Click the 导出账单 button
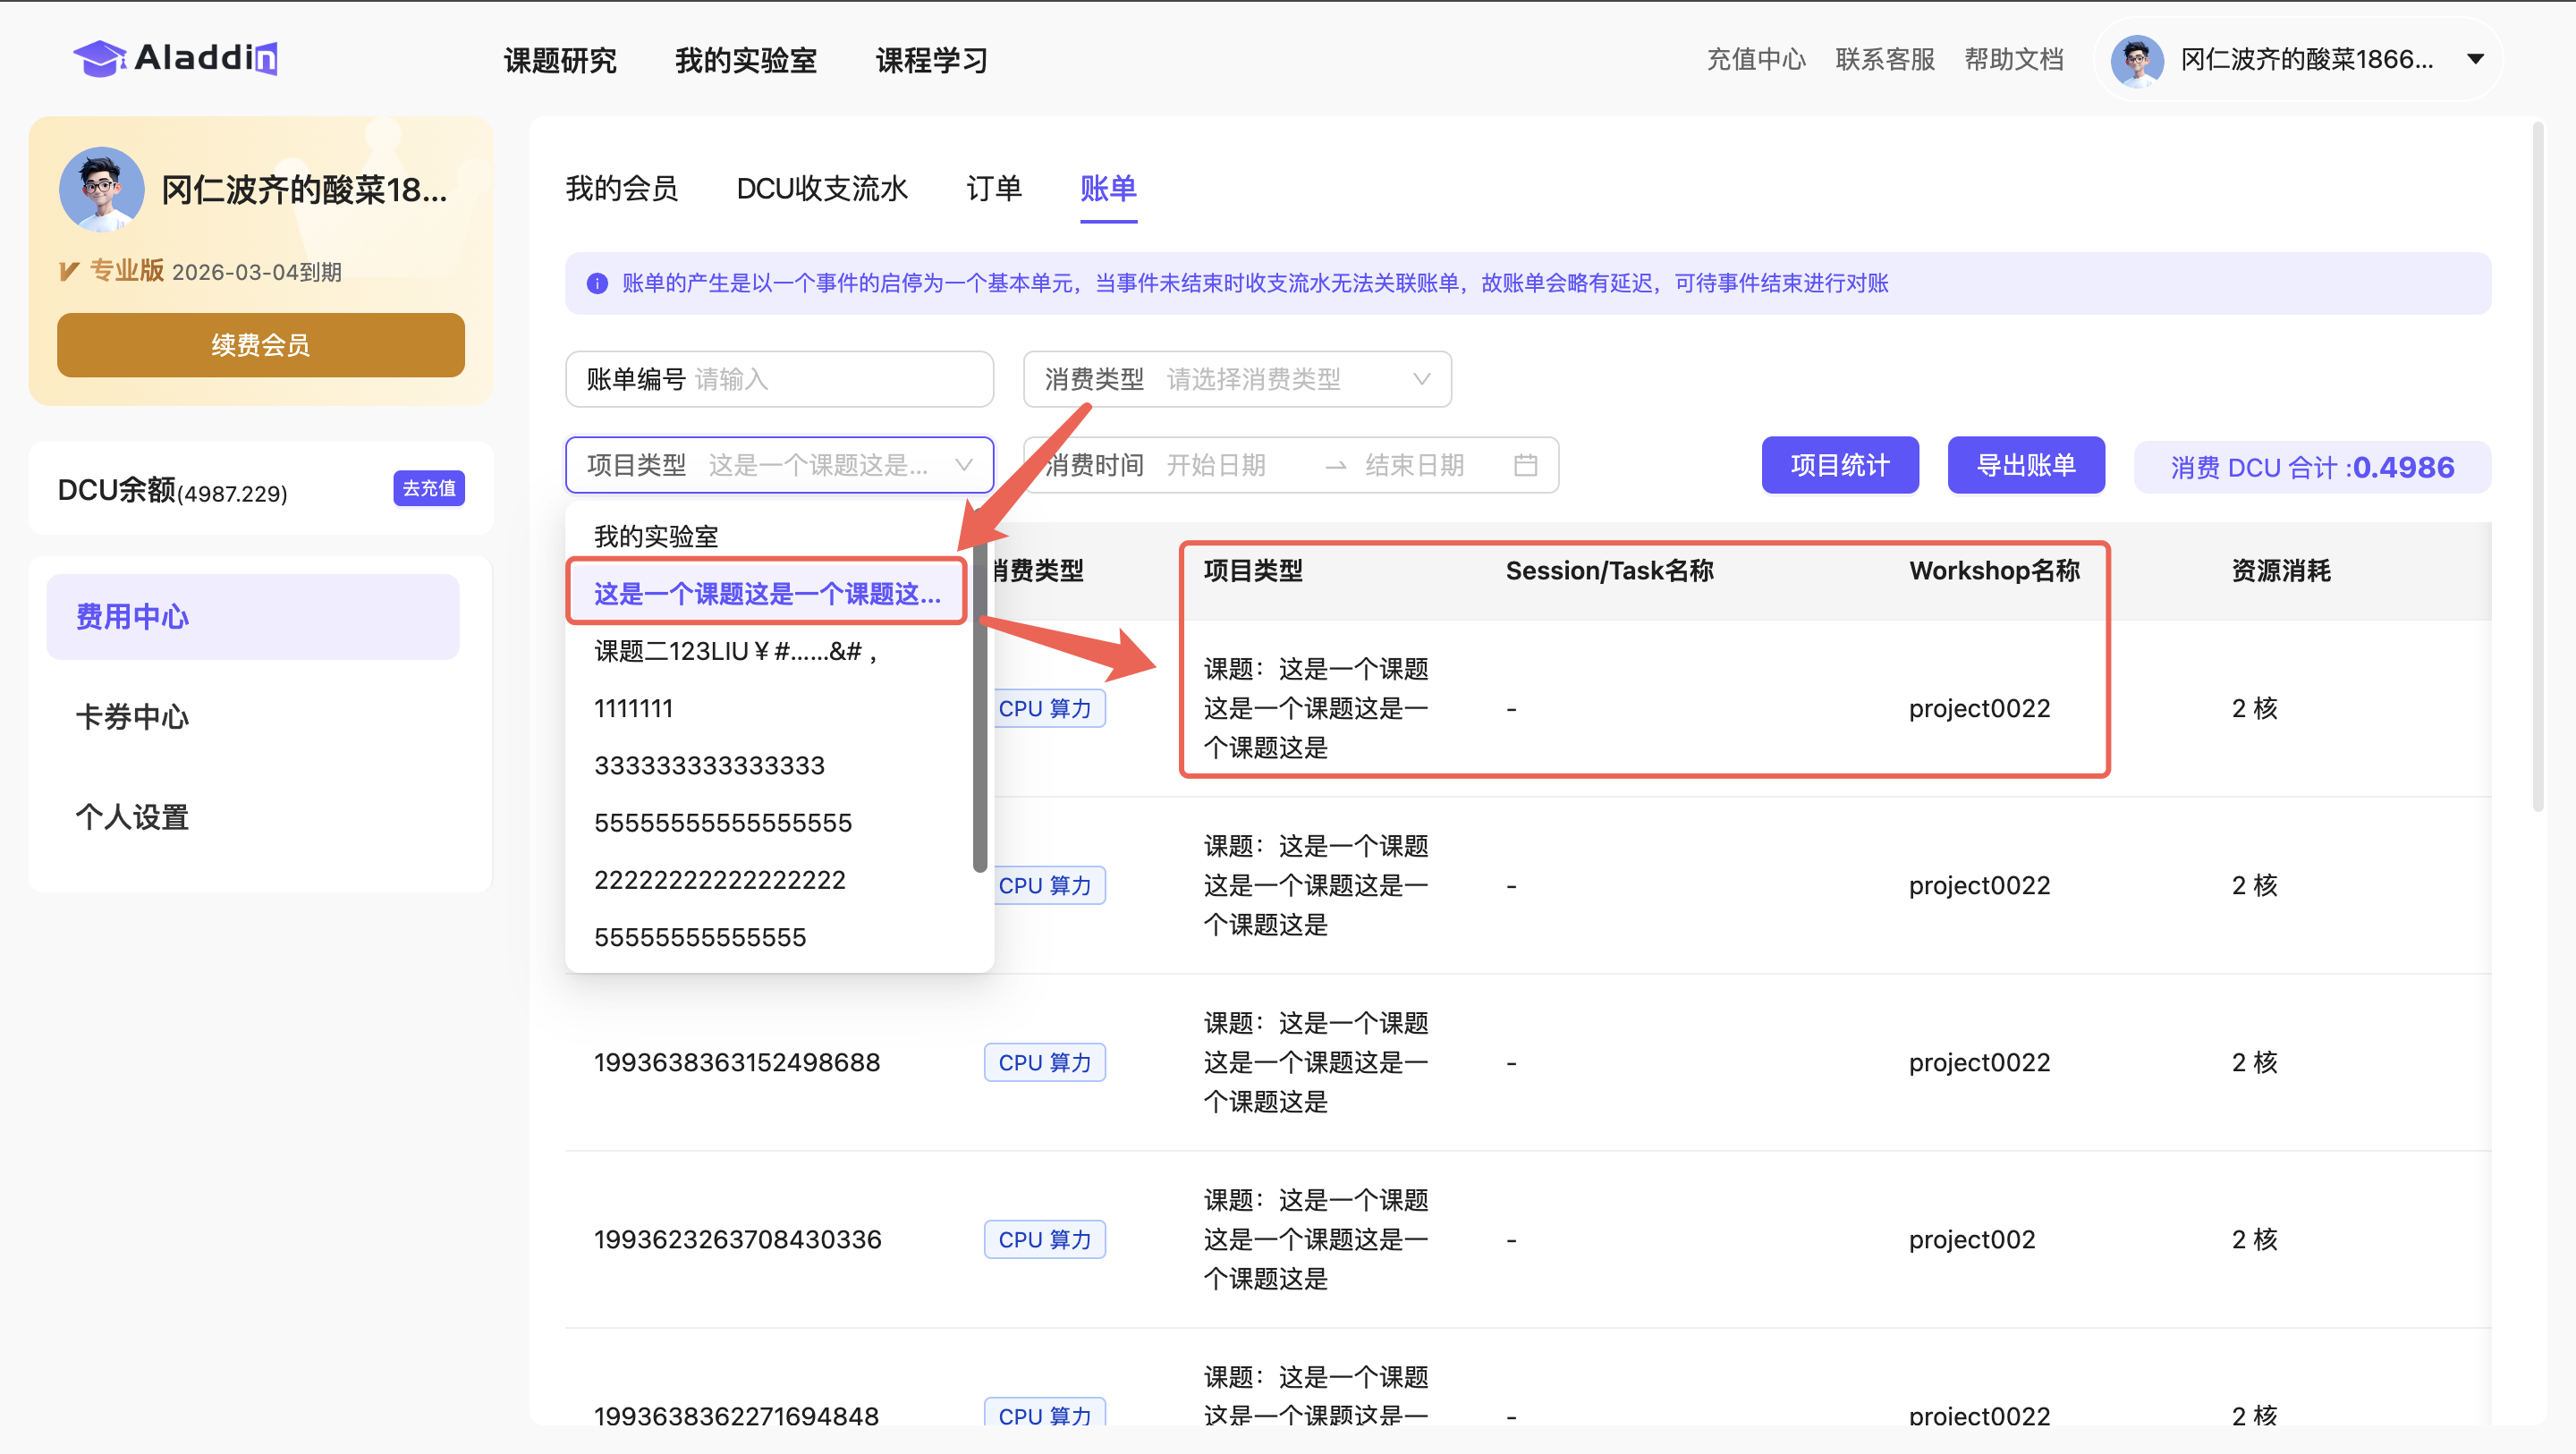Viewport: 2576px width, 1454px height. tap(2025, 465)
